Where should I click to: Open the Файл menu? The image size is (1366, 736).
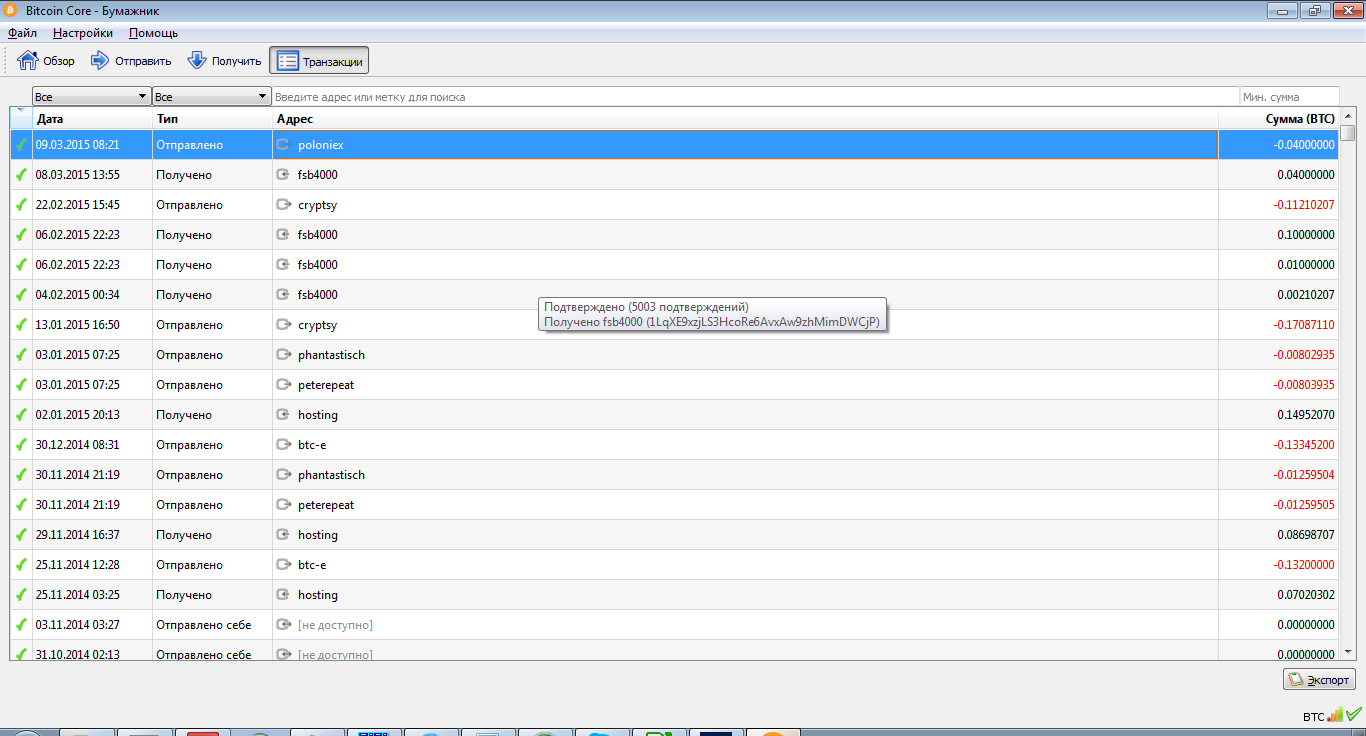pos(22,33)
